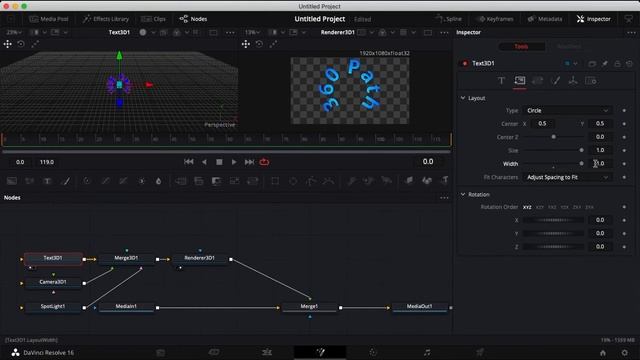The width and height of the screenshot is (640, 360).
Task: Switch to Tools tab in Inspector
Action: pyautogui.click(x=521, y=47)
